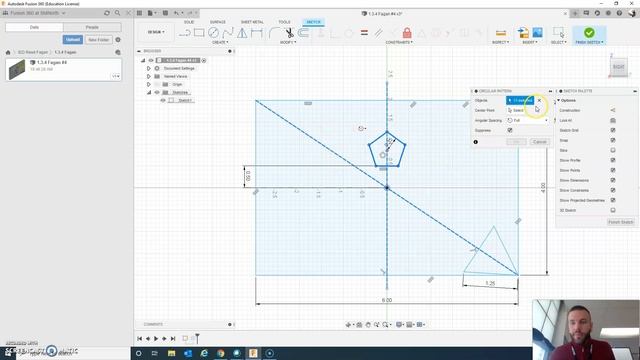The height and width of the screenshot is (360, 640).
Task: Cancel the Circular Pattern dialog
Action: (x=540, y=142)
